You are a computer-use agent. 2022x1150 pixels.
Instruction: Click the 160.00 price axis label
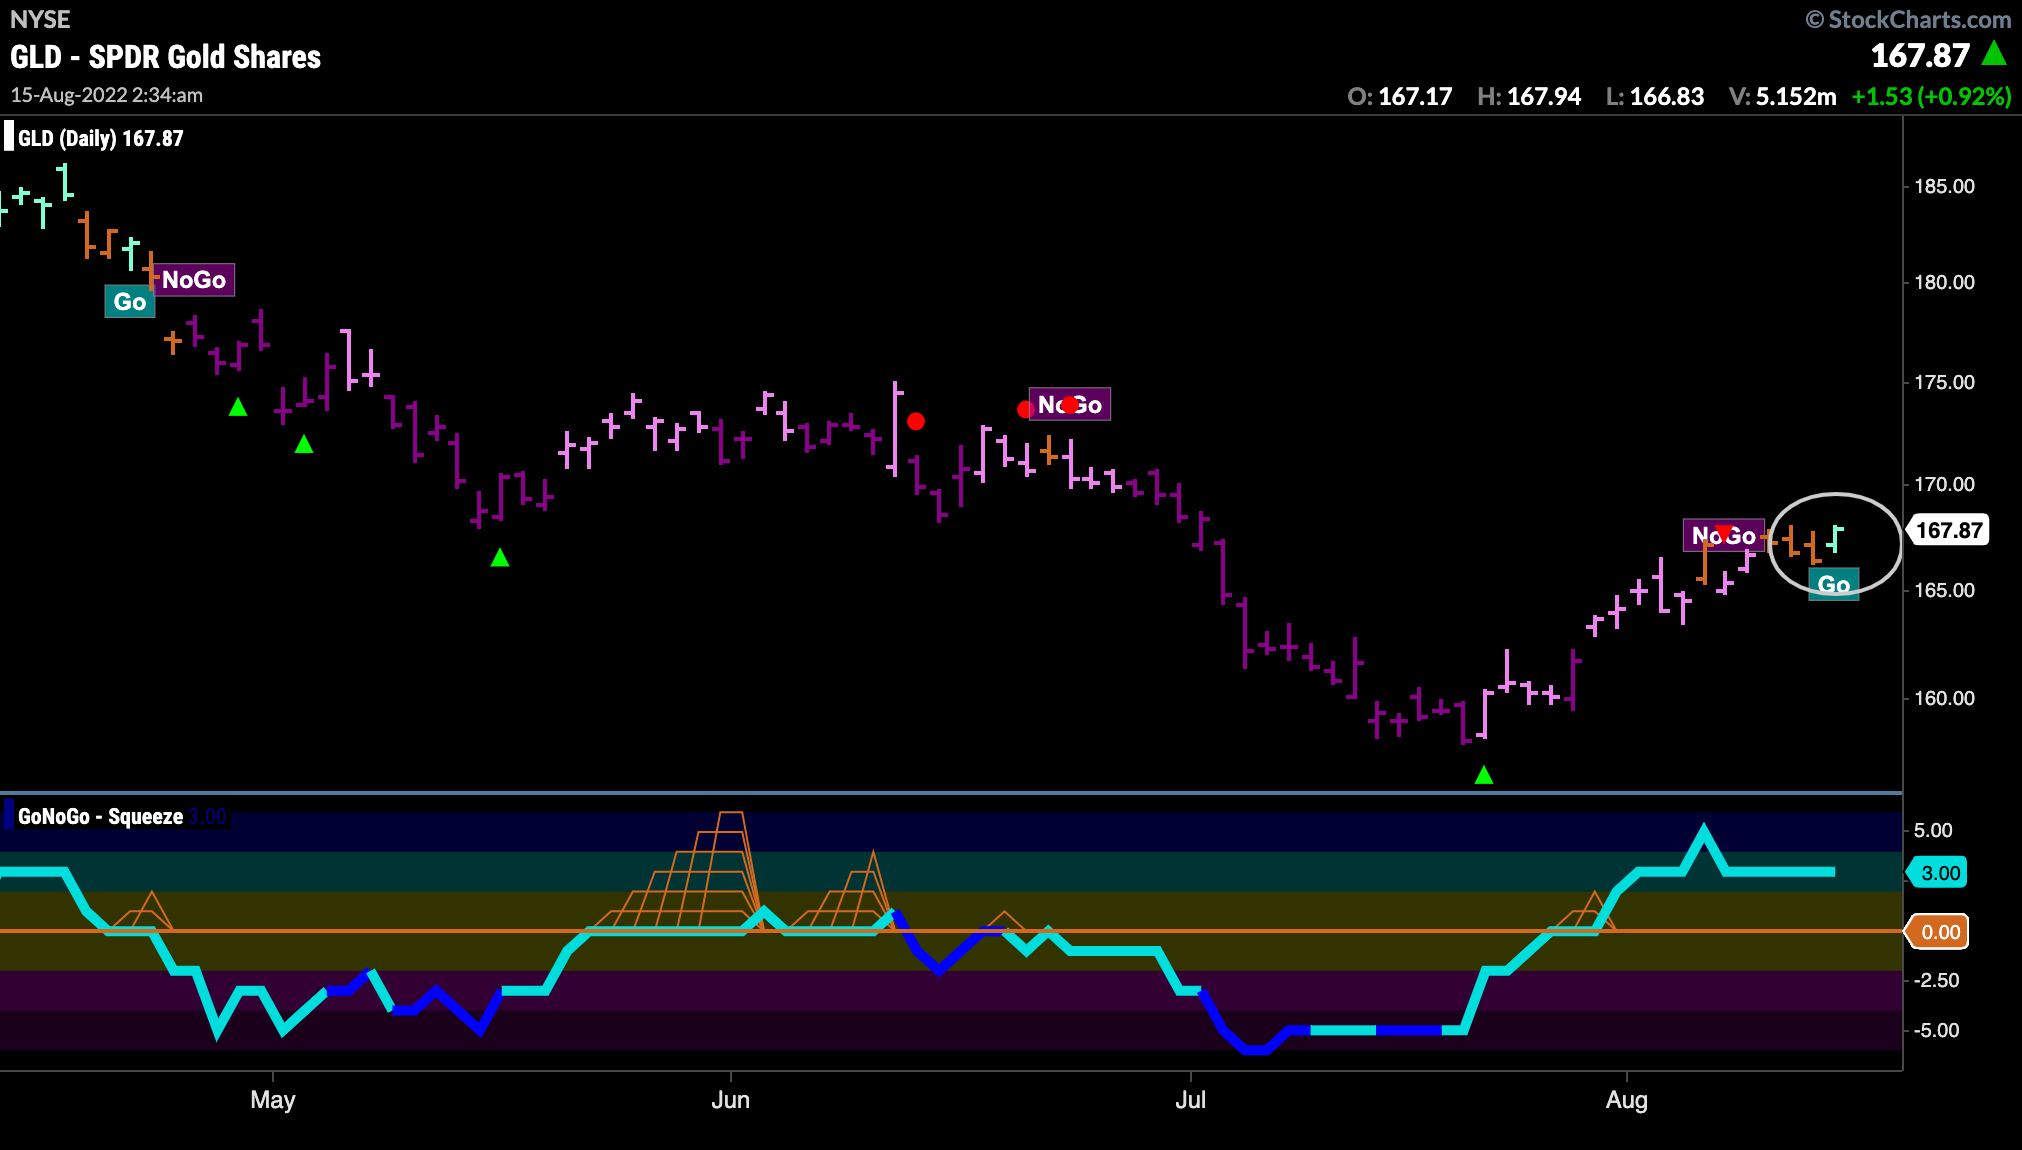(1944, 698)
